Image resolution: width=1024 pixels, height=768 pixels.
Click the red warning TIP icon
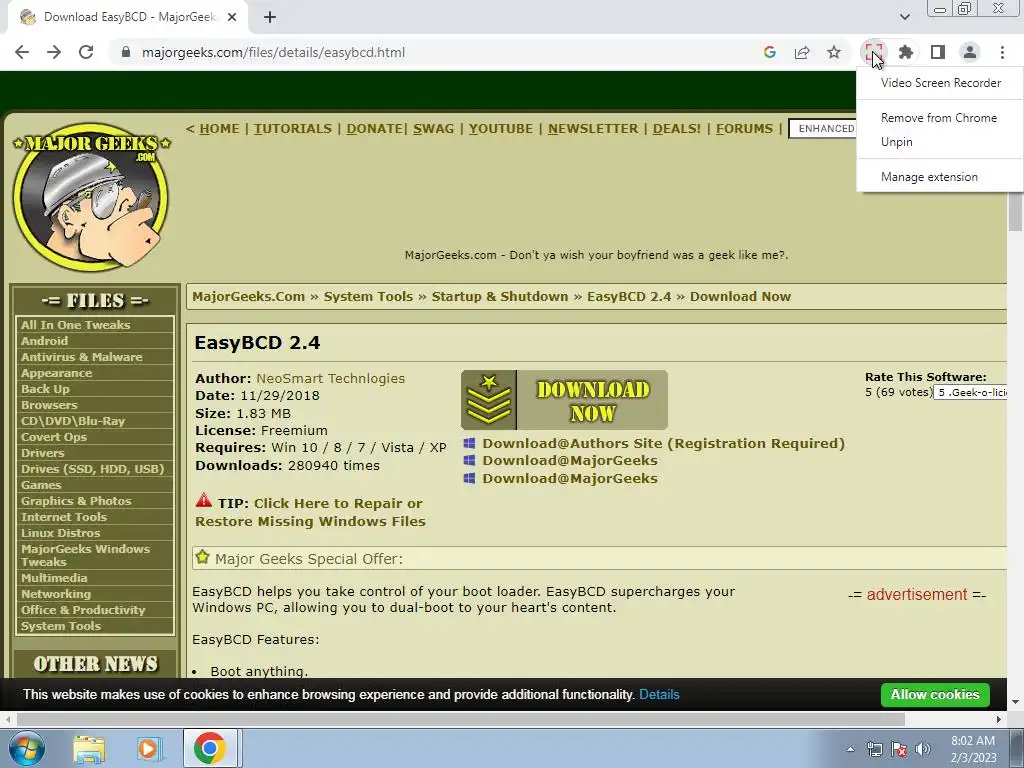click(x=204, y=501)
